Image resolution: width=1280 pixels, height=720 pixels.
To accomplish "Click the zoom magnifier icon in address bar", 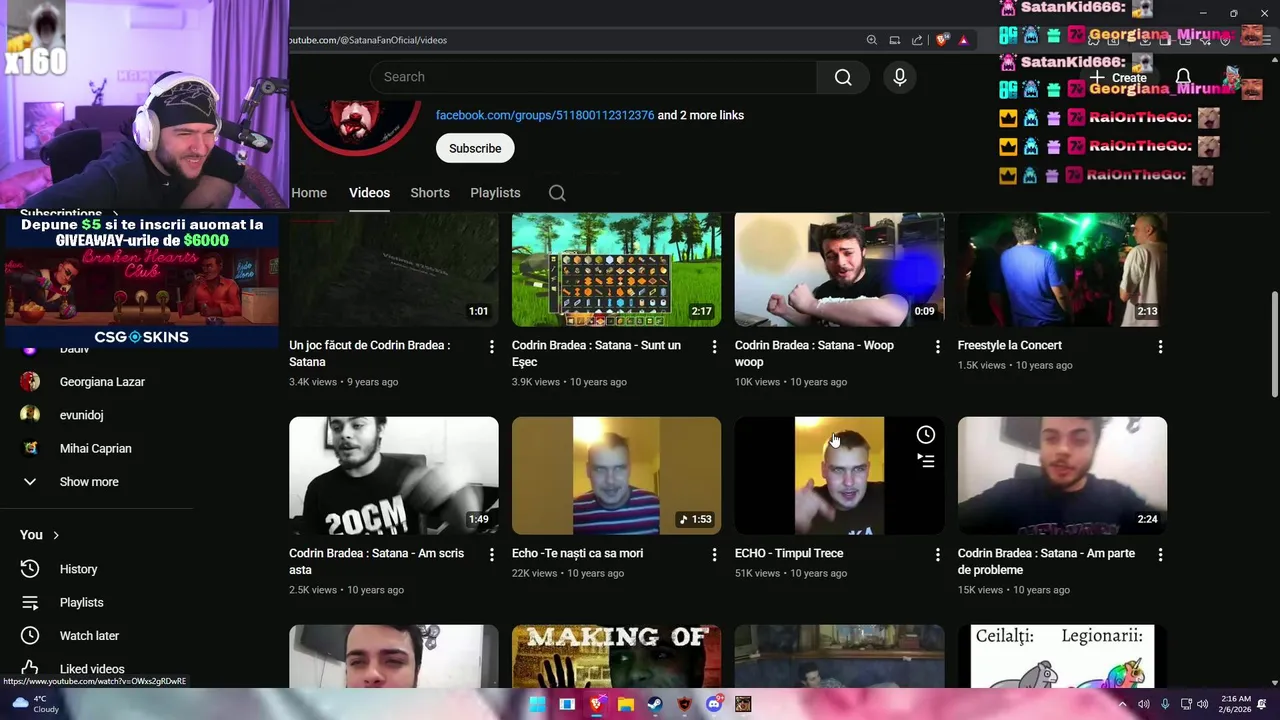I will tap(872, 40).
